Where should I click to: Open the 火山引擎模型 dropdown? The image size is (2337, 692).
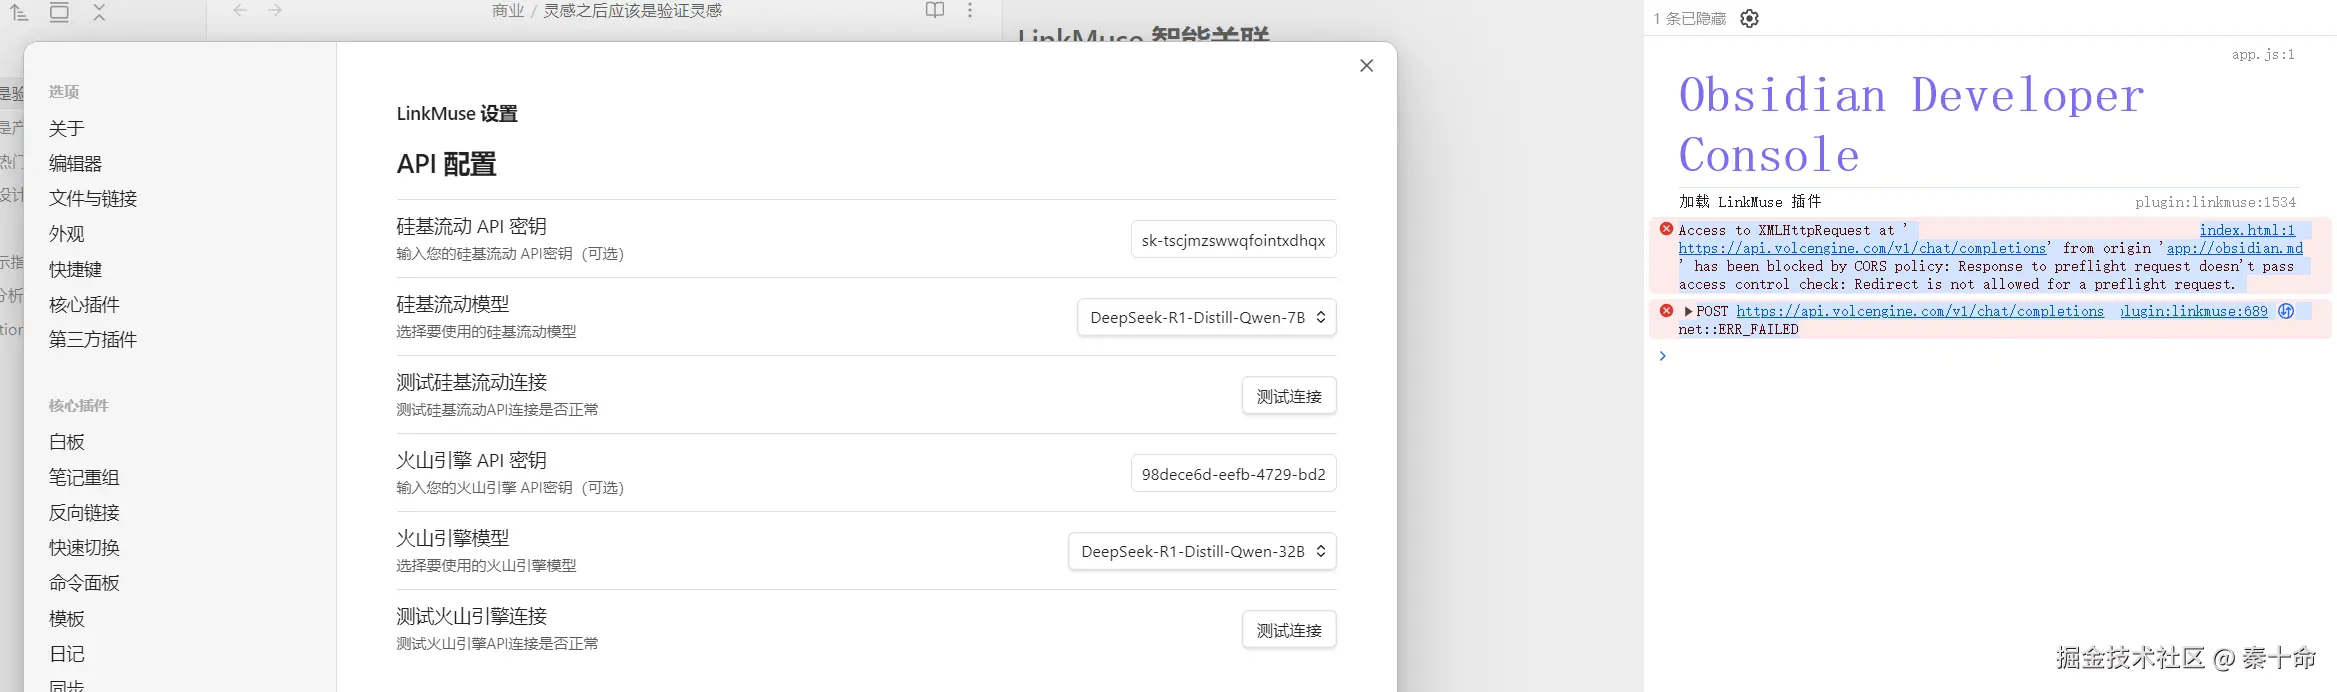(1202, 551)
